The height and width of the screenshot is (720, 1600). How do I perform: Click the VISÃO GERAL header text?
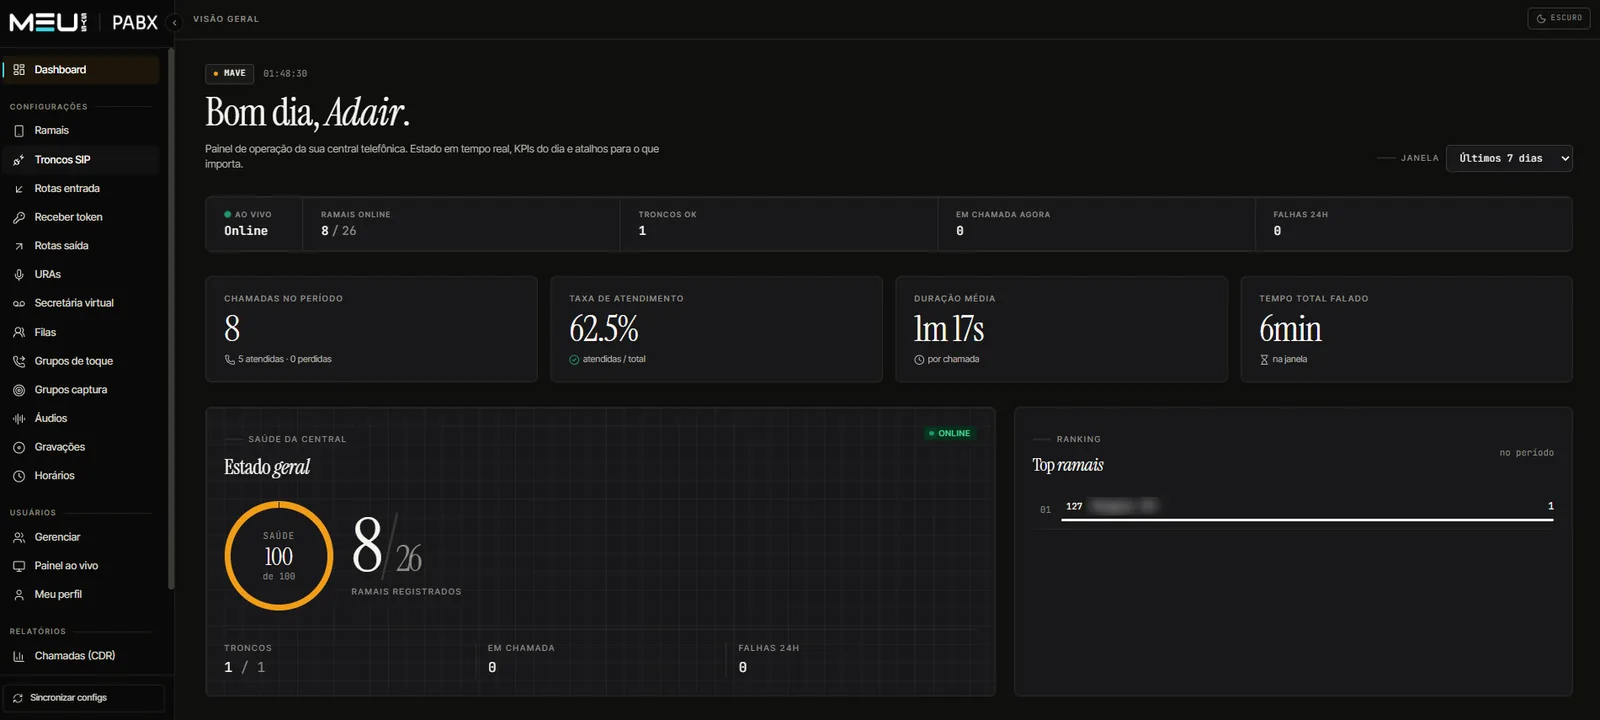[226, 19]
